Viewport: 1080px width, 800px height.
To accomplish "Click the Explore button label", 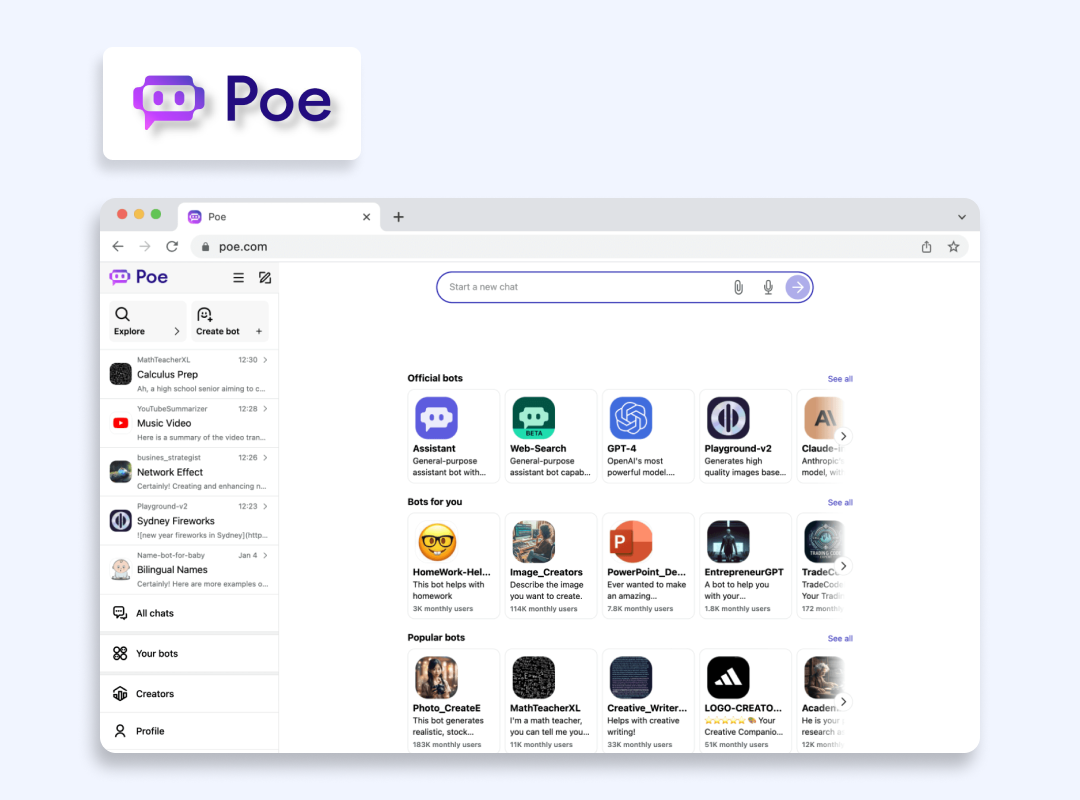I will coord(129,331).
